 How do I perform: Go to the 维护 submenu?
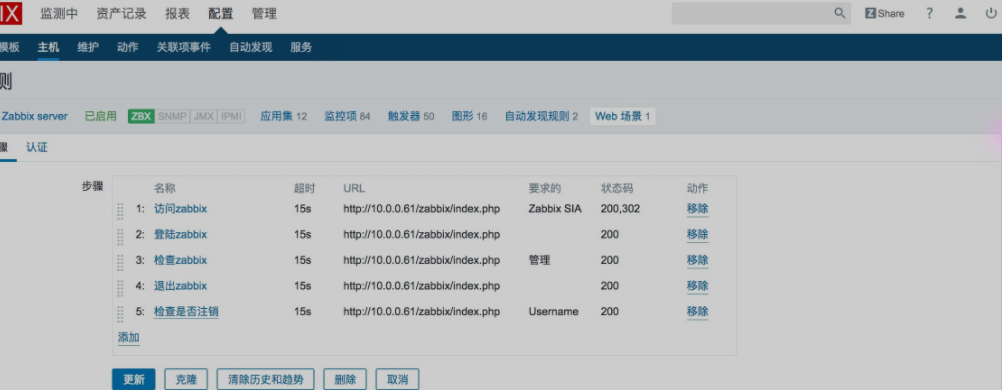[x=88, y=47]
